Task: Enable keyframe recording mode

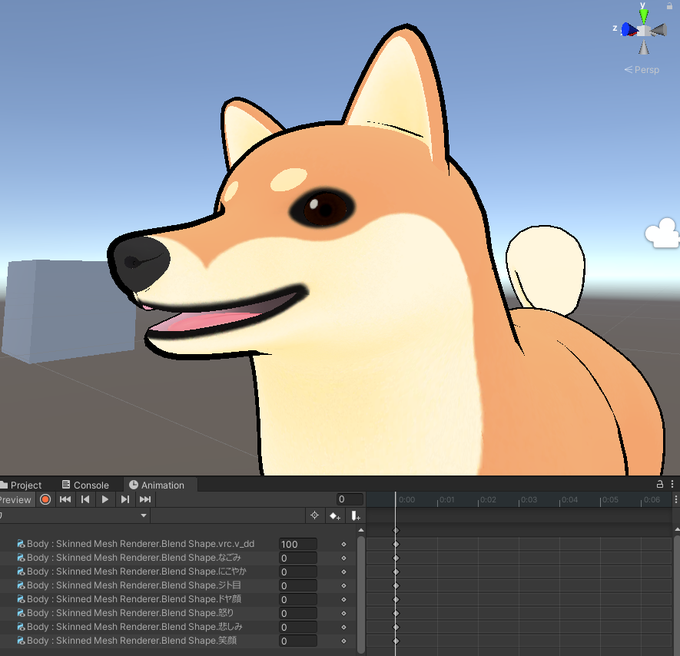Action: tap(45, 499)
